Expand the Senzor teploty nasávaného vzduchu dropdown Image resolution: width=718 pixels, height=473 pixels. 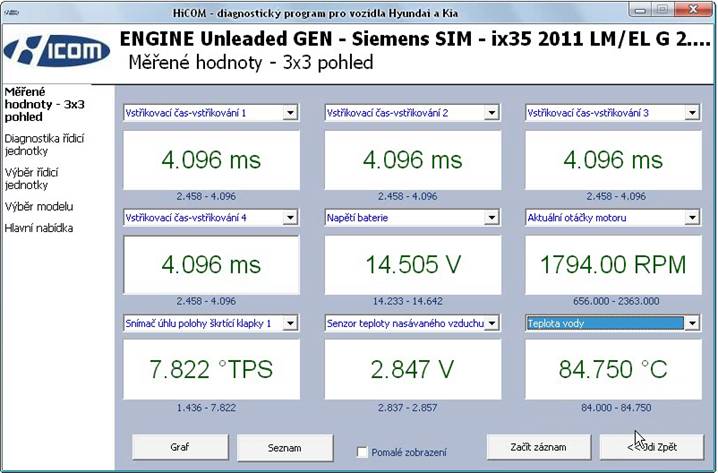pos(491,323)
